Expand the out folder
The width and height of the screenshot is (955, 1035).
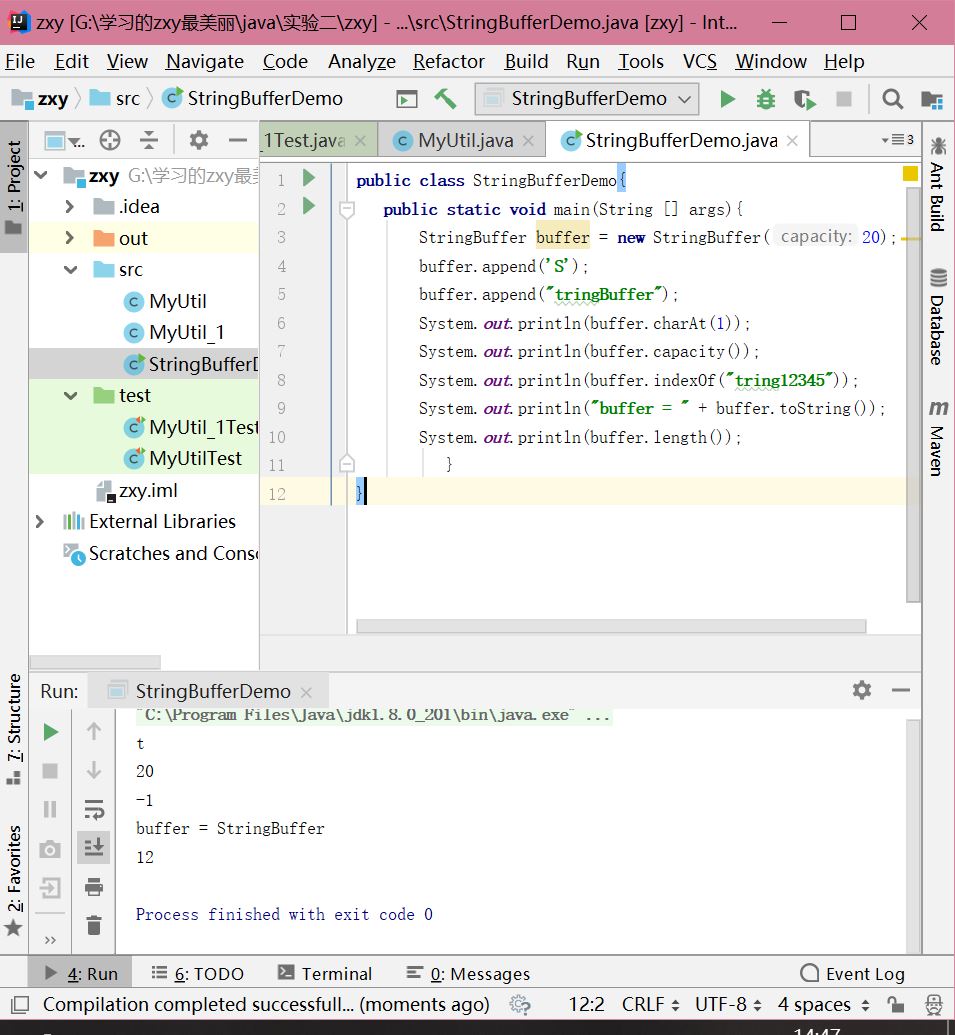[x=70, y=238]
